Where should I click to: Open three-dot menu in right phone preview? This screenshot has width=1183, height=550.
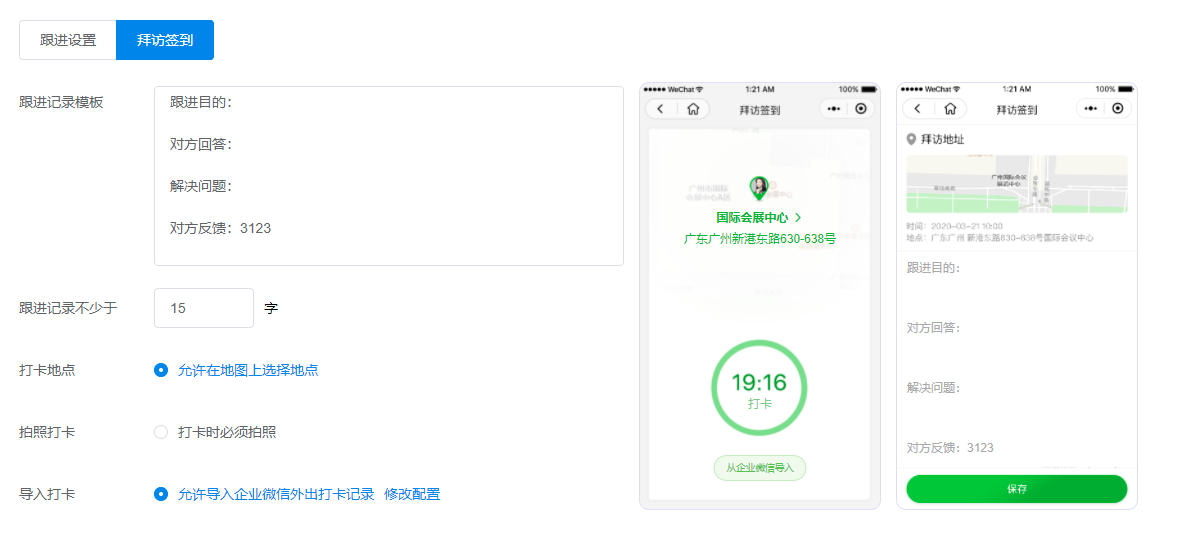point(1091,109)
